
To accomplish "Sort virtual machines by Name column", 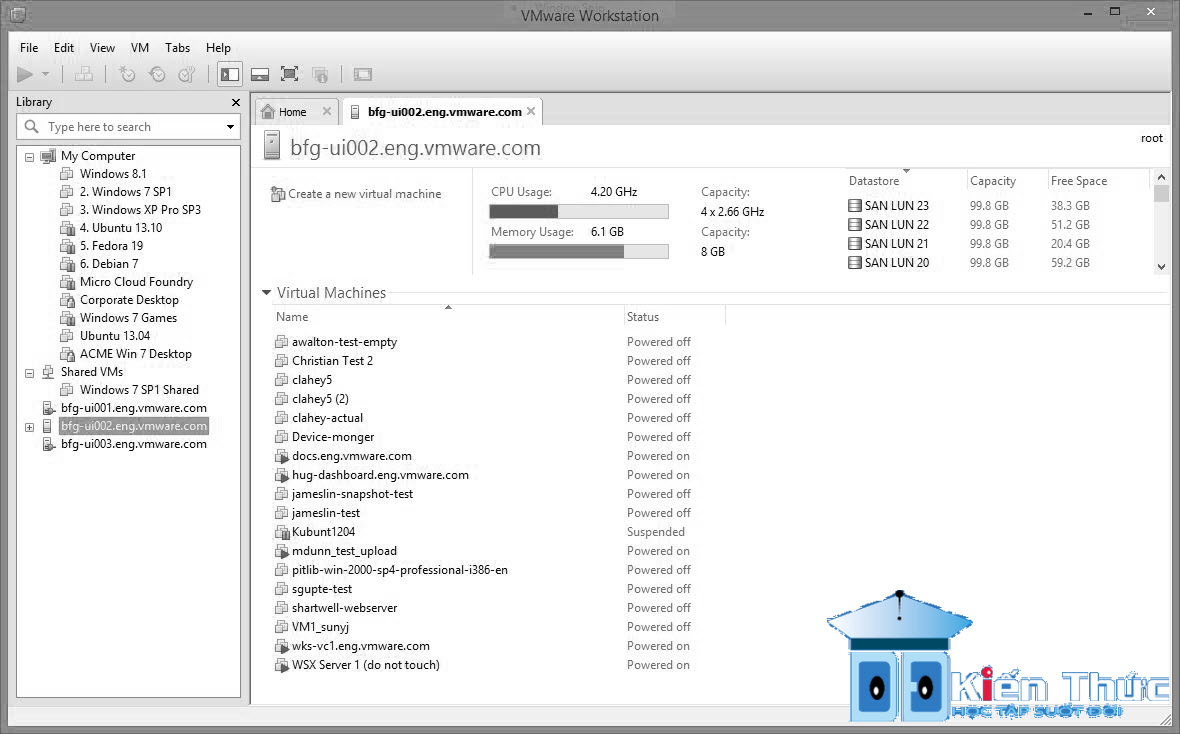I will [x=292, y=317].
